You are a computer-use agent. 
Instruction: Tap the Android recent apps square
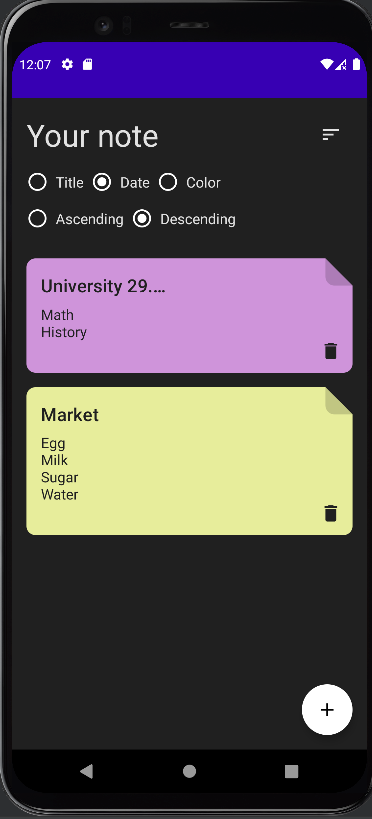[292, 771]
